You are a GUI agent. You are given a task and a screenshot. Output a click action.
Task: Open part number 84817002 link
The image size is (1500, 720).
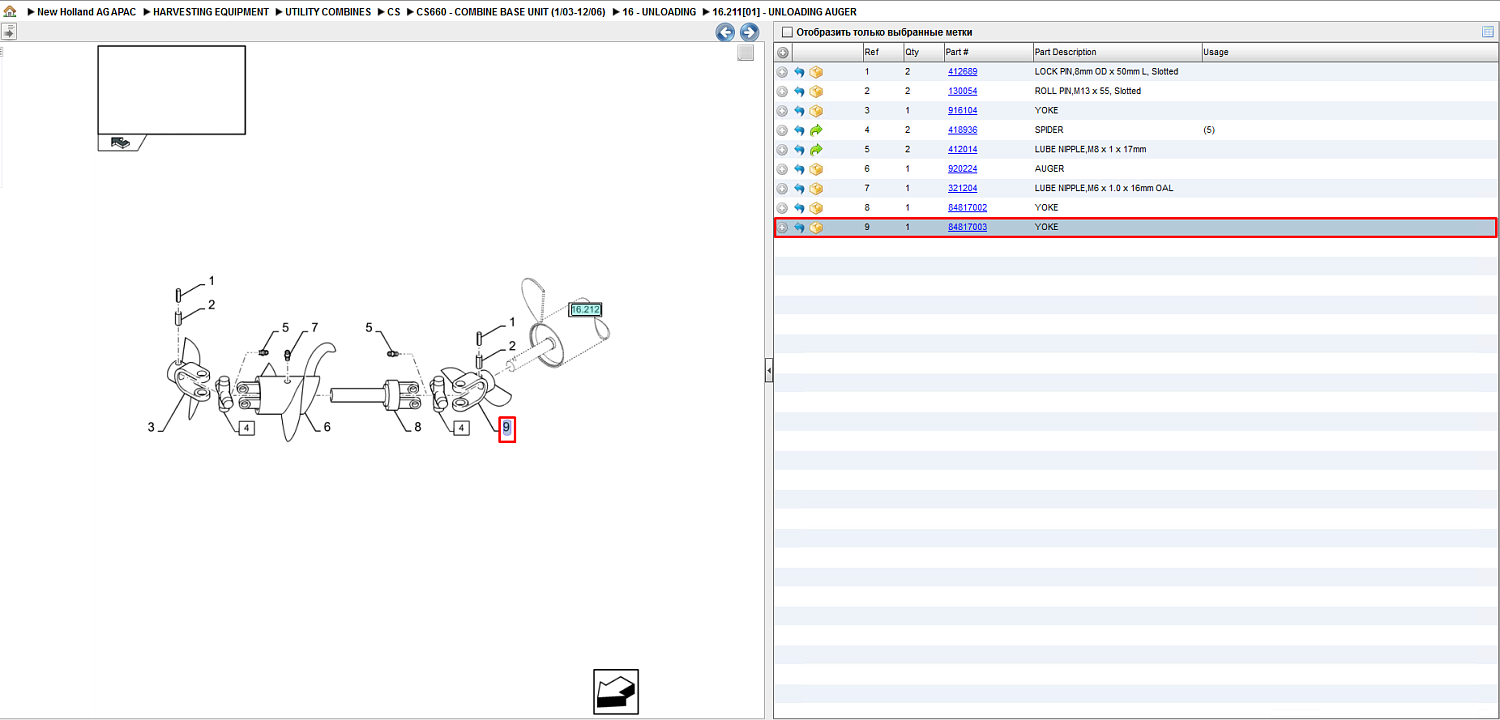pyautogui.click(x=967, y=208)
